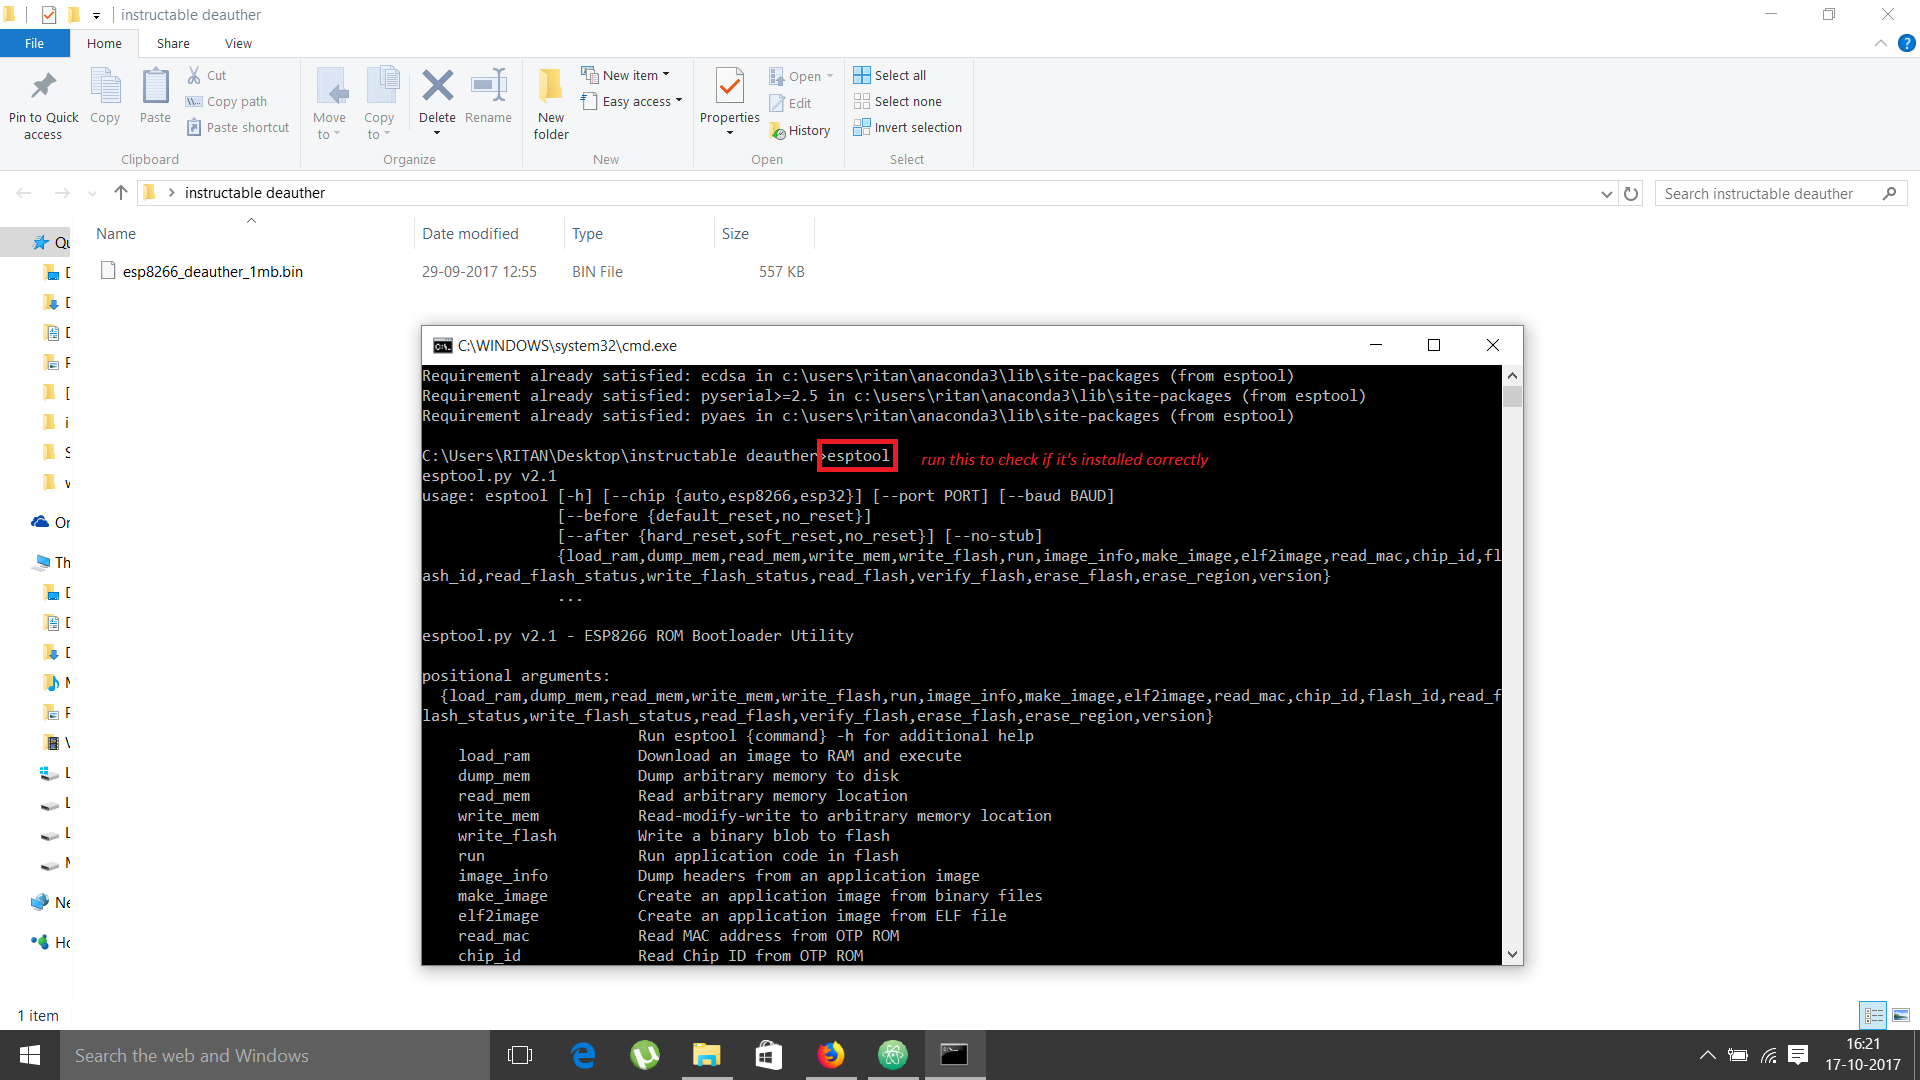The width and height of the screenshot is (1920, 1080).
Task: Click Select all
Action: coord(890,75)
